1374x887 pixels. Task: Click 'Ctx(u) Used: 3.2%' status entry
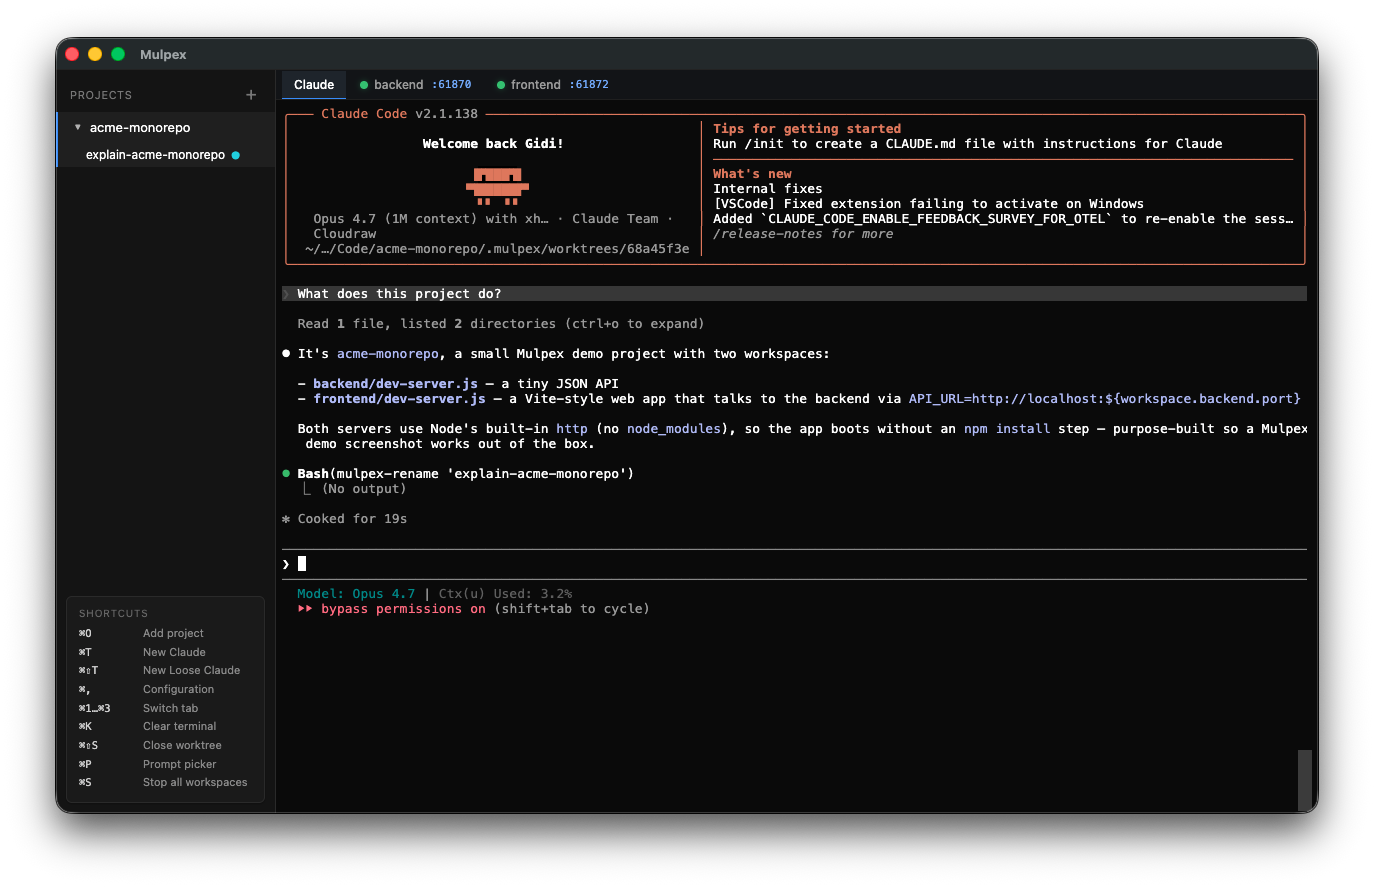505,594
